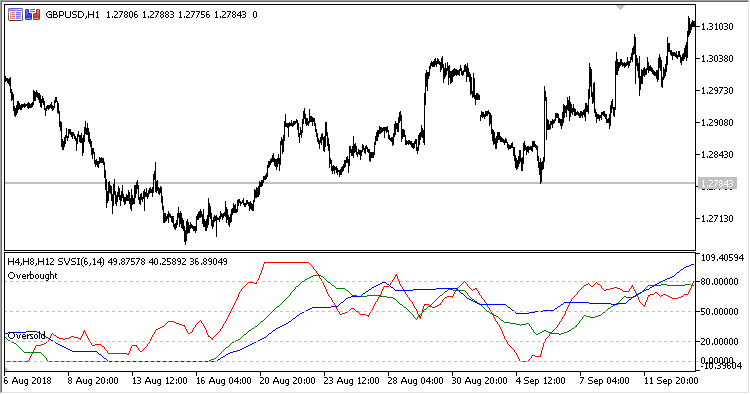Open the Depth of Market table icon
The image size is (750, 394).
(x=15, y=15)
